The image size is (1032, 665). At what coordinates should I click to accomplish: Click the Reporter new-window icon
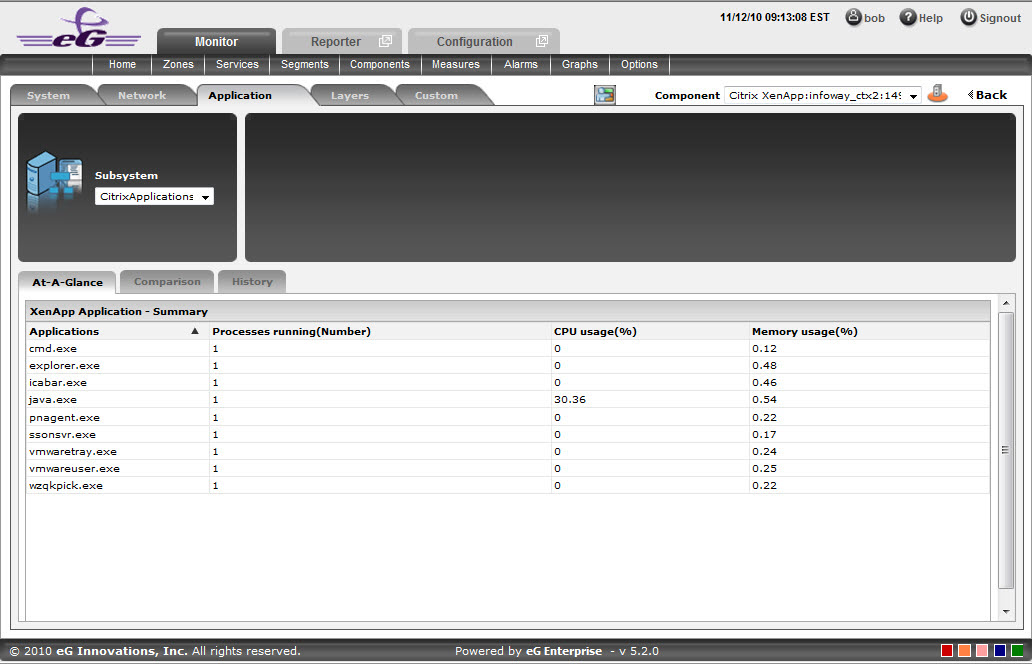[x=385, y=41]
